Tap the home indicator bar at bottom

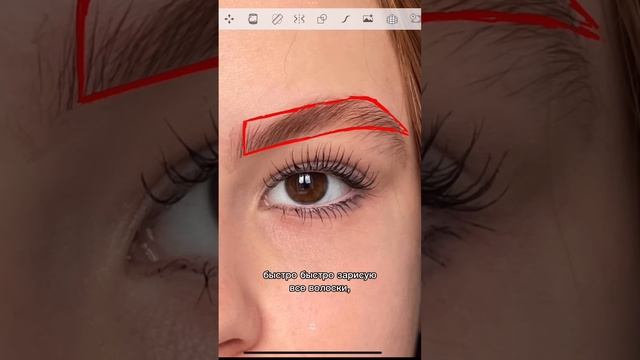313,352
